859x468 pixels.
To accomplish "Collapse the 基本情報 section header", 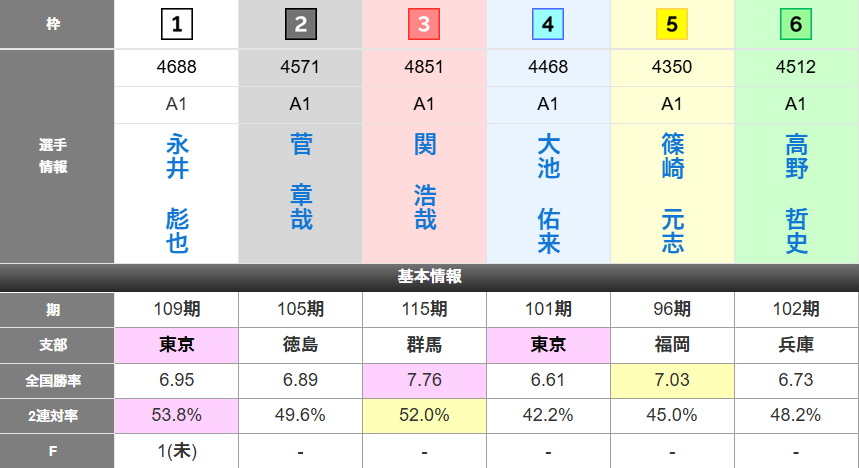I will 429,277.
